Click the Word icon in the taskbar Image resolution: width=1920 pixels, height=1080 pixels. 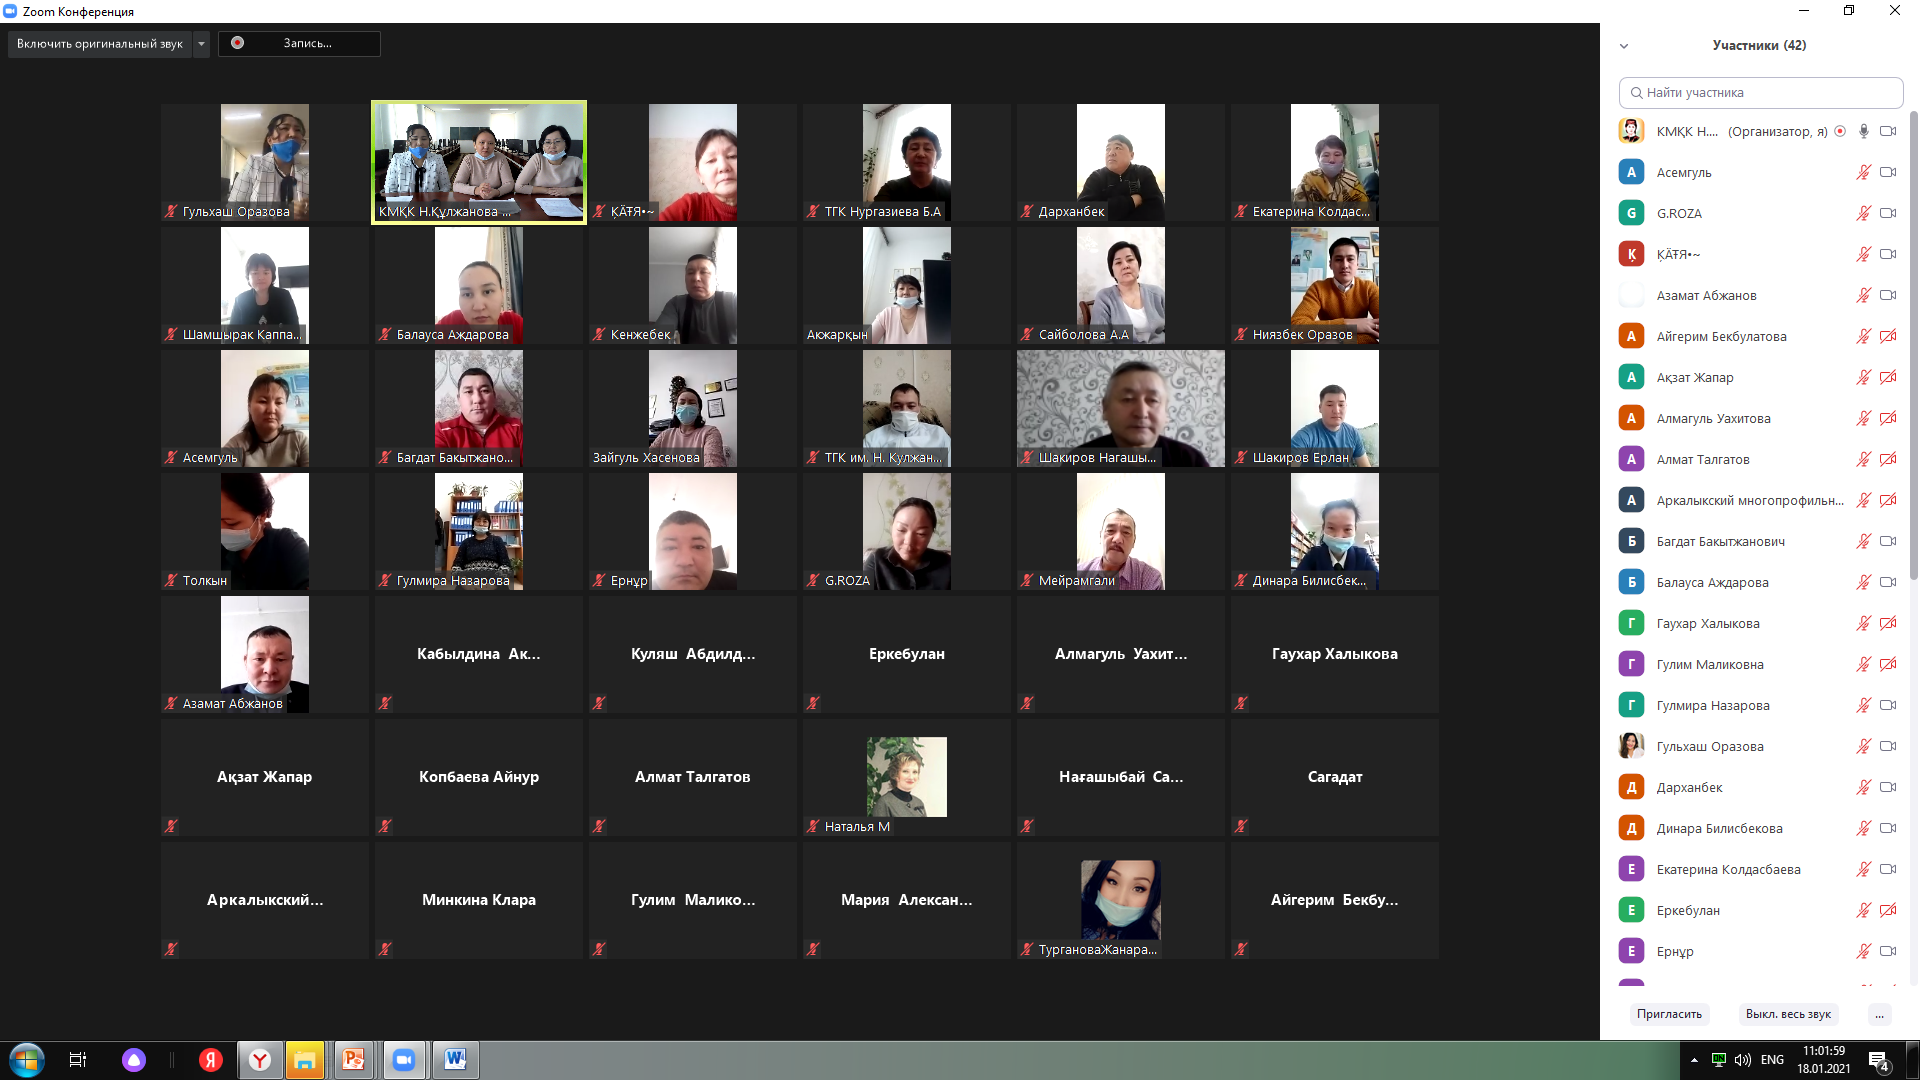click(x=455, y=1060)
